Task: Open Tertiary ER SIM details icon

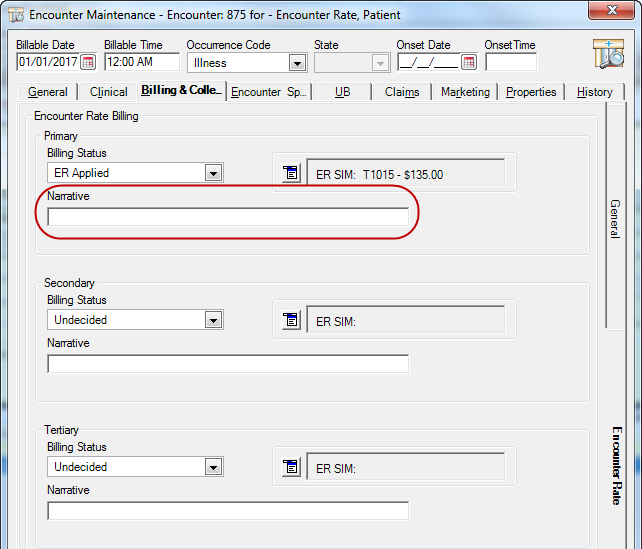Action: [291, 467]
